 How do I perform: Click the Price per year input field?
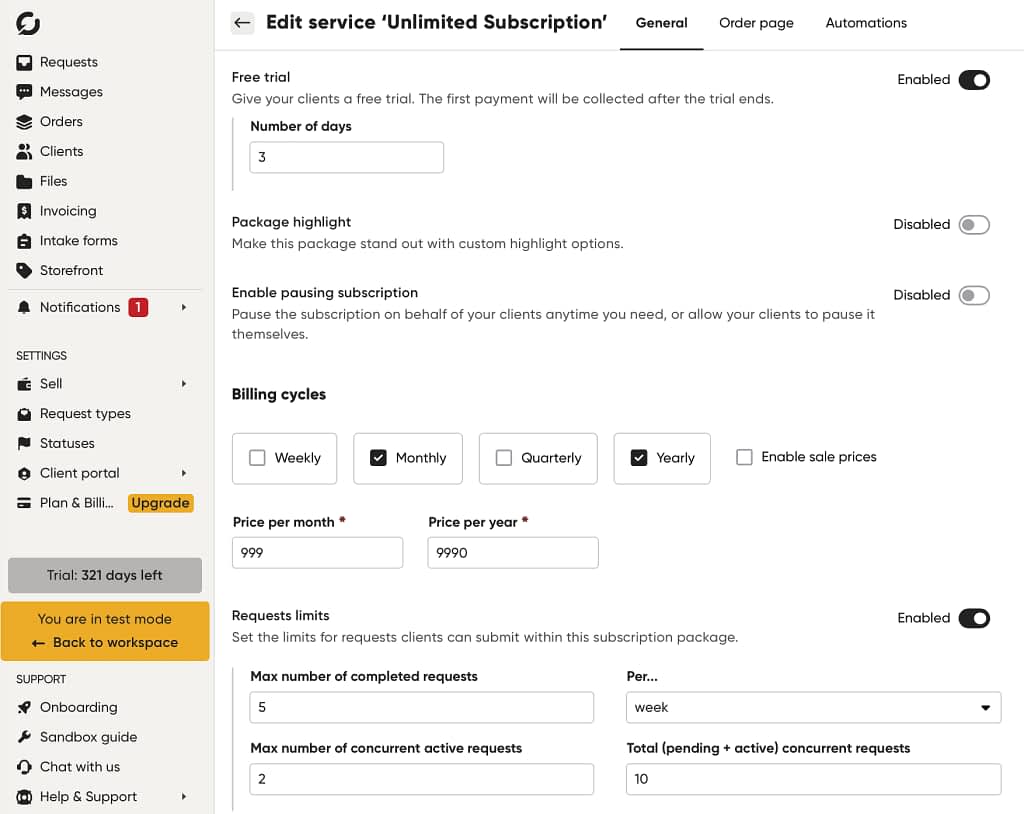point(513,553)
